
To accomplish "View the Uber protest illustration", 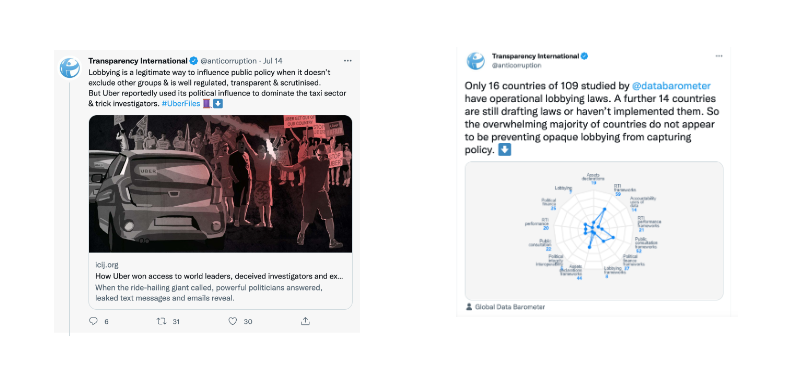I will click(220, 183).
